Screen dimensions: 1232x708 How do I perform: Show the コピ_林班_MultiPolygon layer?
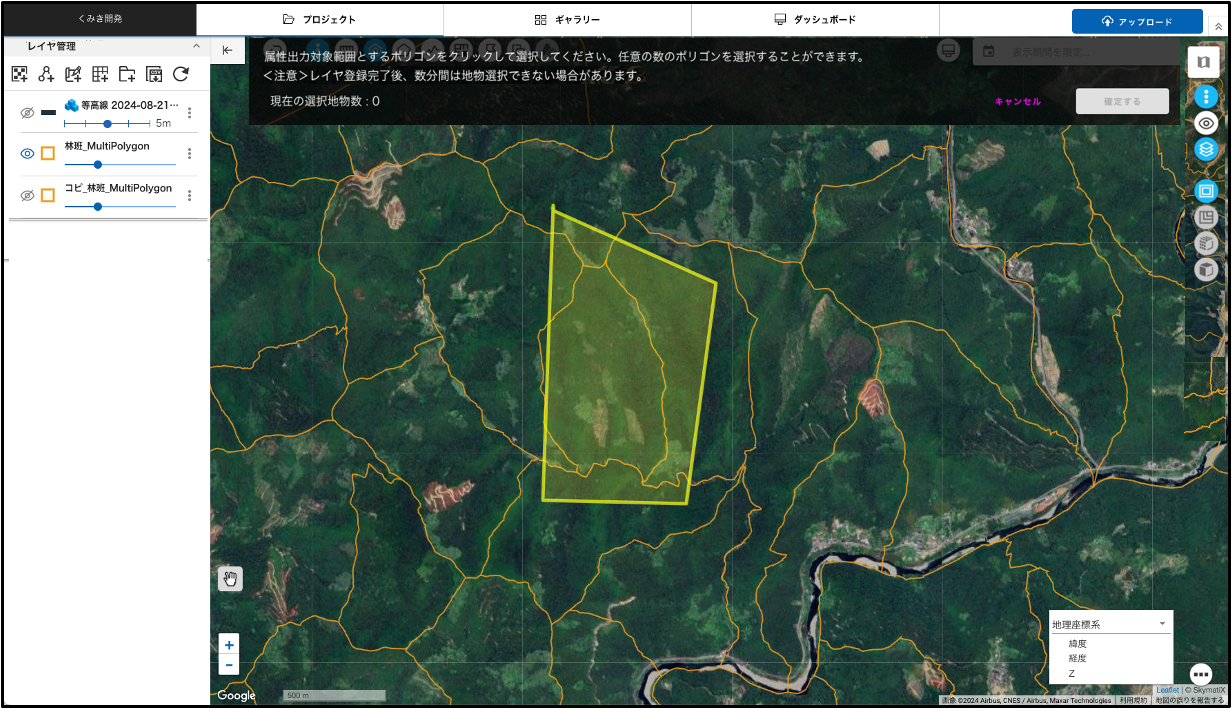tap(27, 195)
